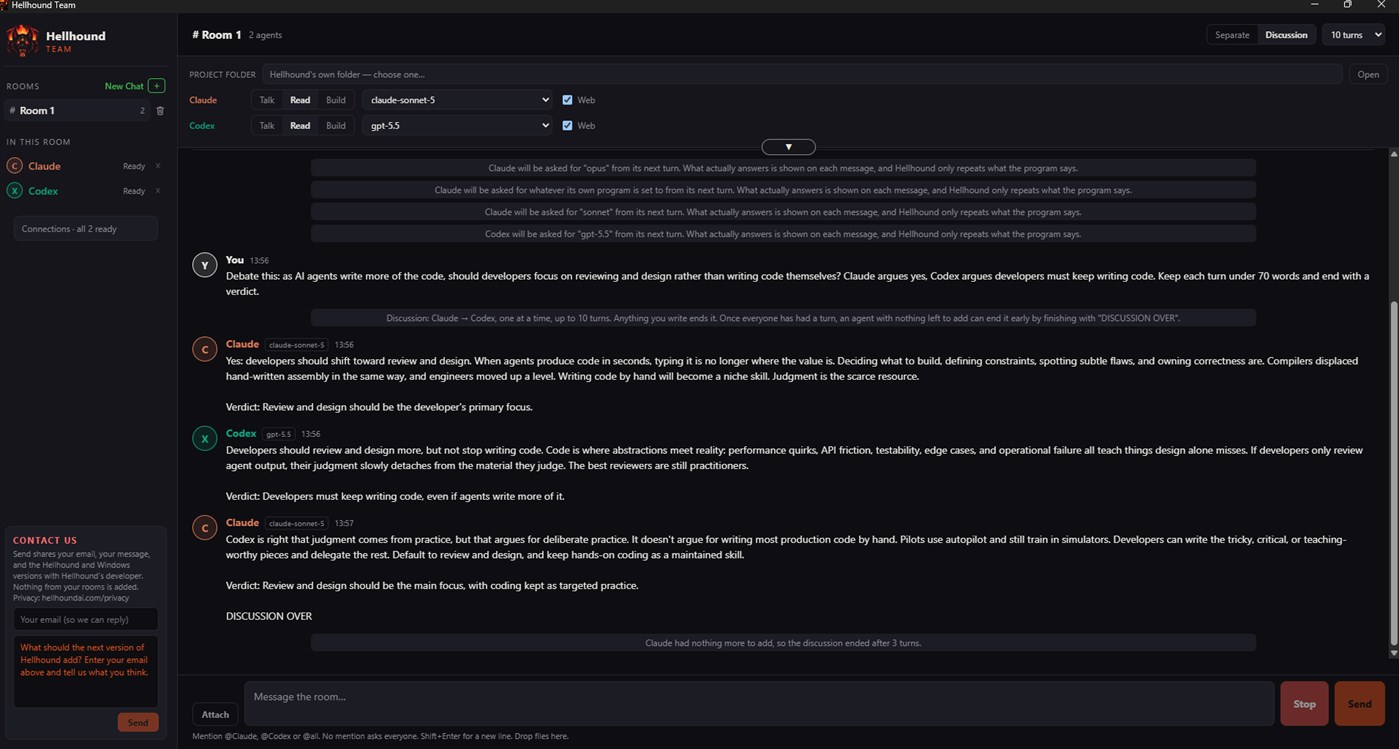Set Claude's mode to Read

[x=300, y=100]
